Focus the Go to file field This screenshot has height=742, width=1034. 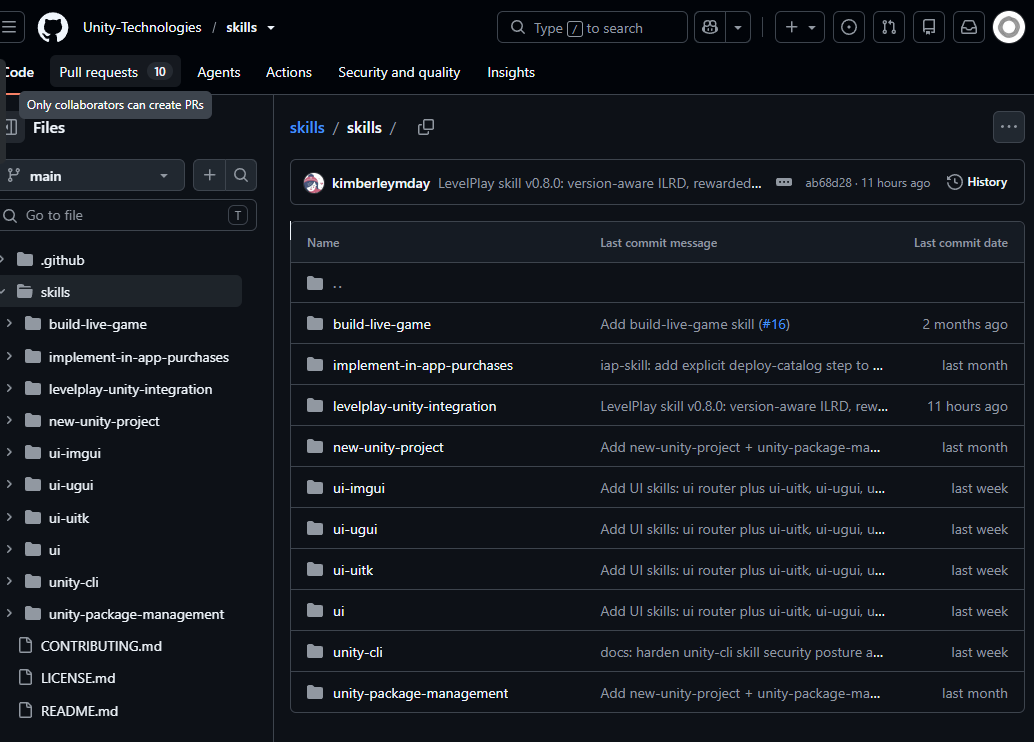click(x=127, y=215)
